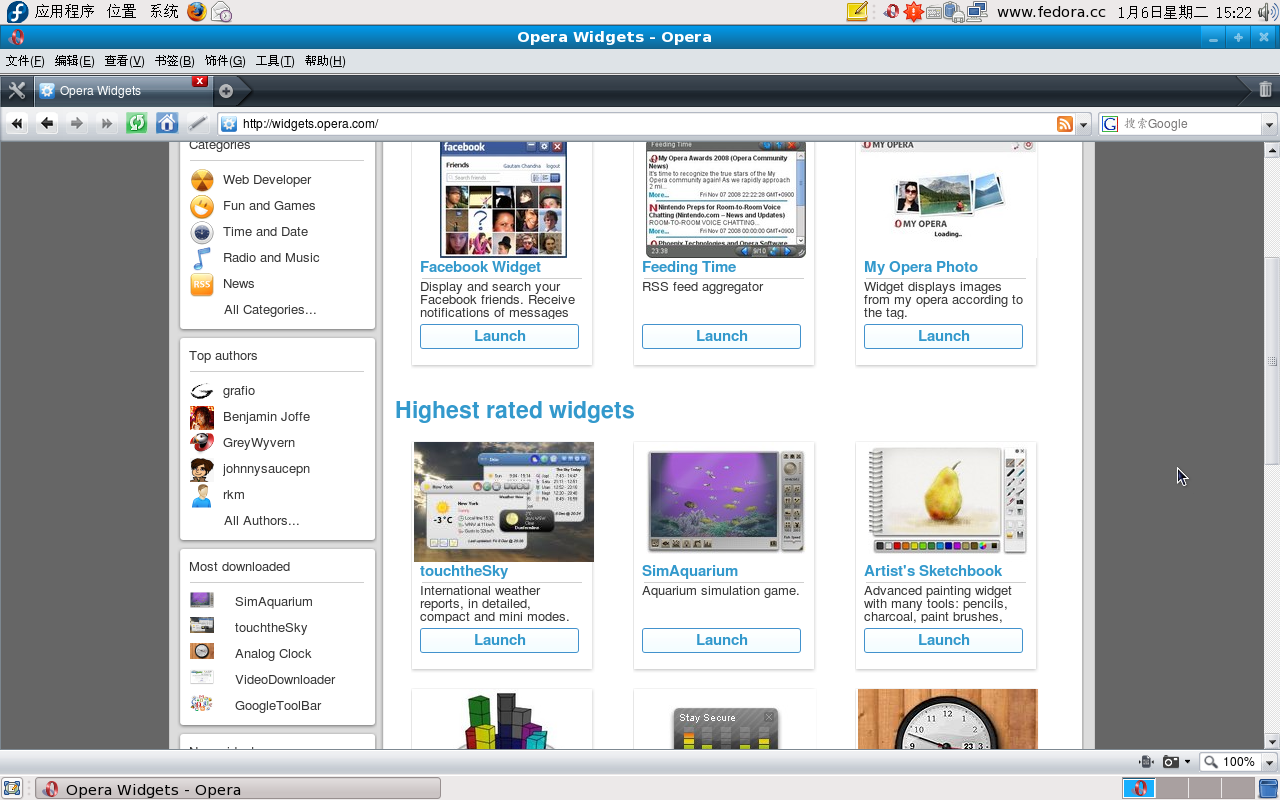Open the 工具(T) tools menu
The image size is (1280, 800).
275,61
